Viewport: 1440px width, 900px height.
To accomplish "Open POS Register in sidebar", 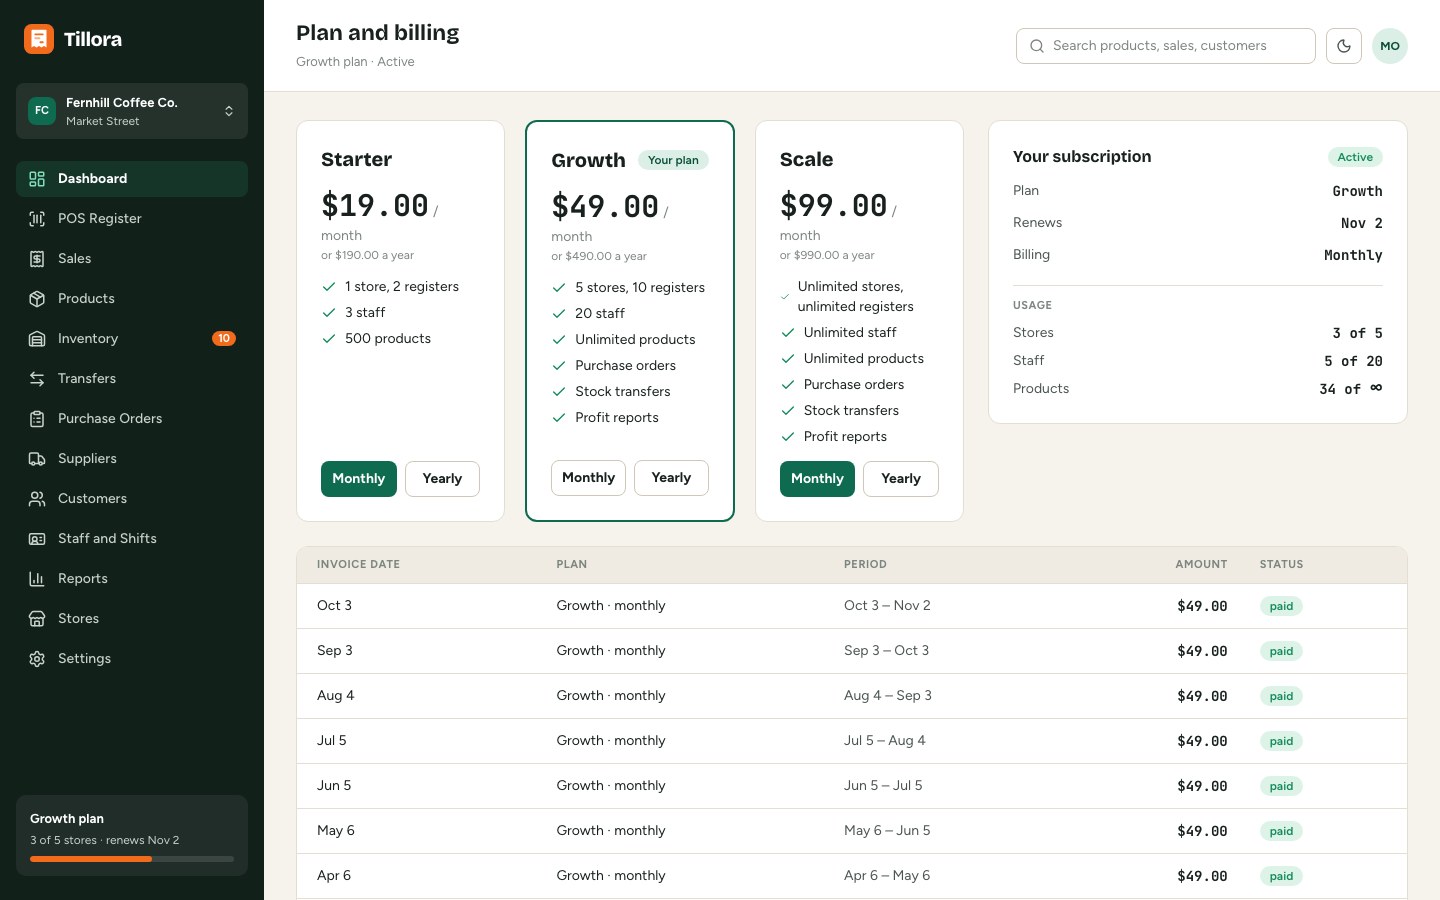I will [x=132, y=219].
